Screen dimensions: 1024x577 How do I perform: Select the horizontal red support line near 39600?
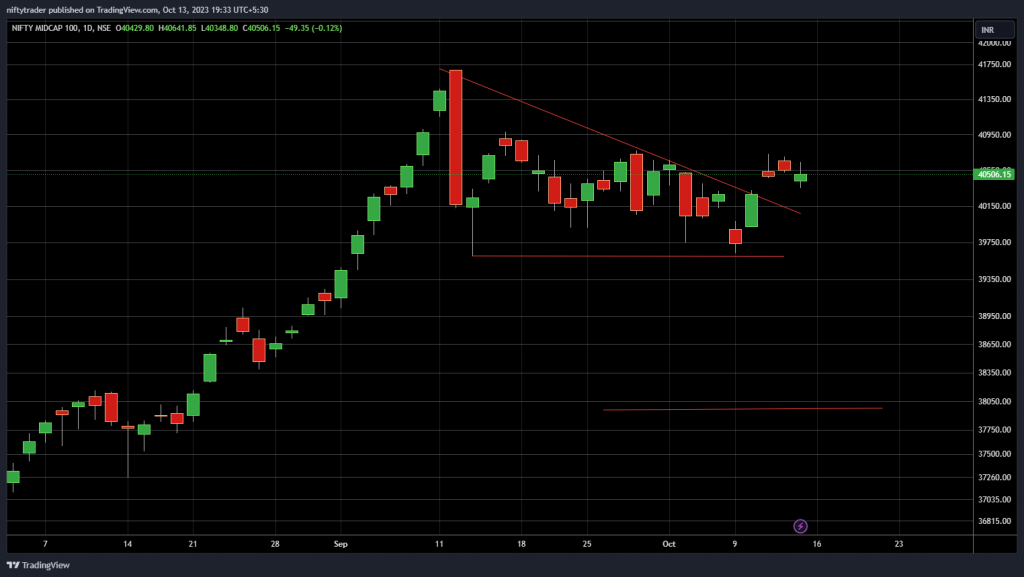tap(628, 256)
